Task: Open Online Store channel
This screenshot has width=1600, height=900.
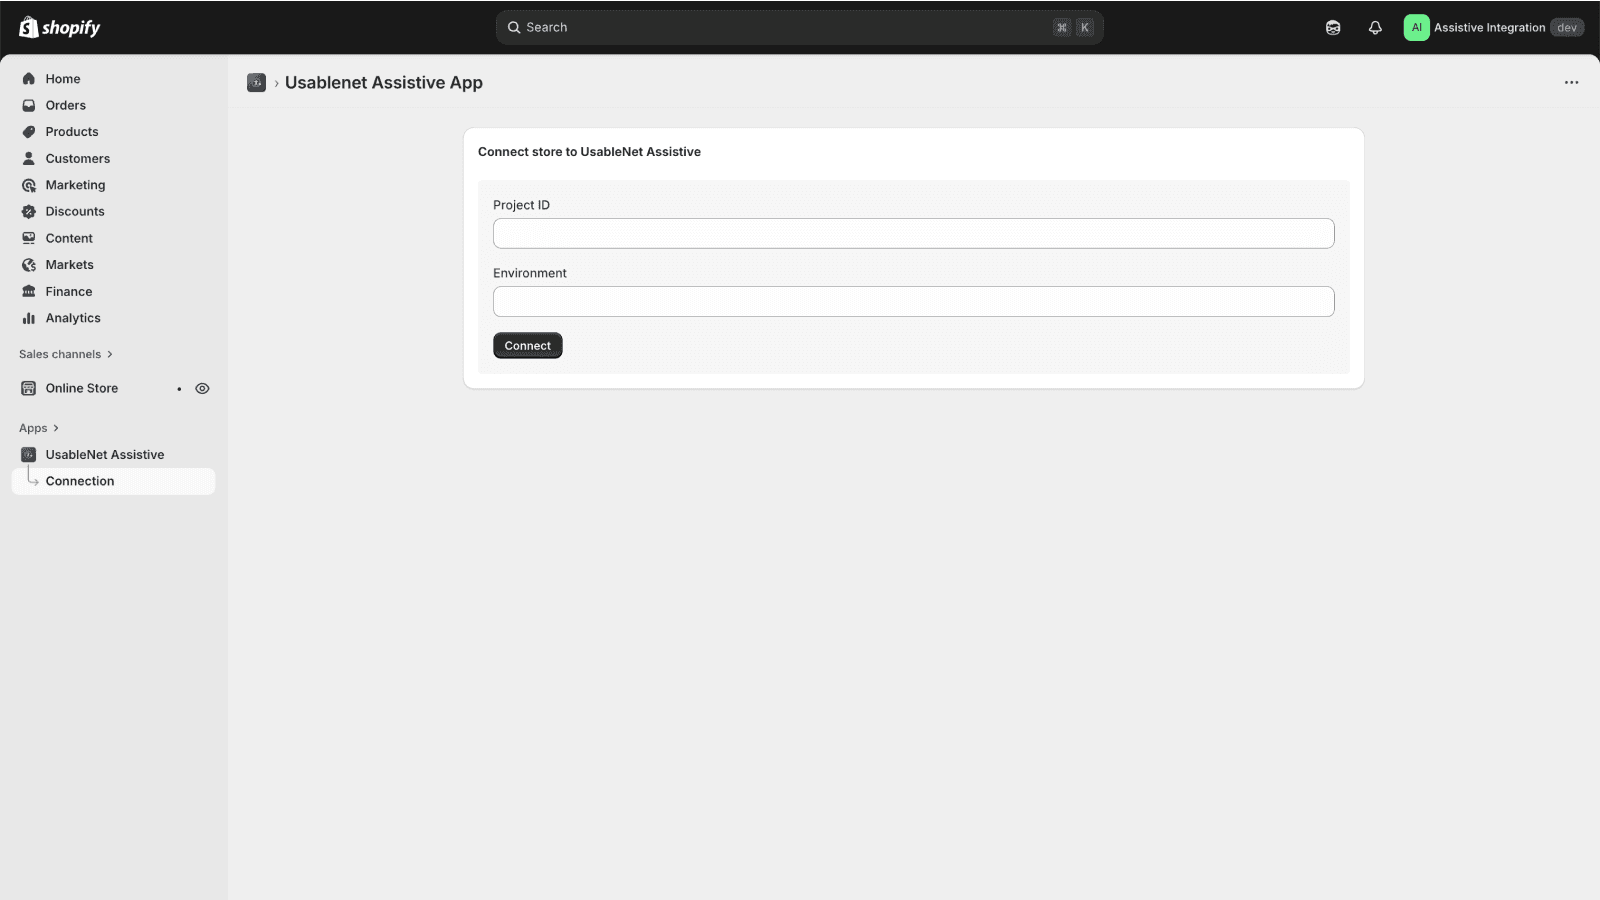Action: click(81, 388)
